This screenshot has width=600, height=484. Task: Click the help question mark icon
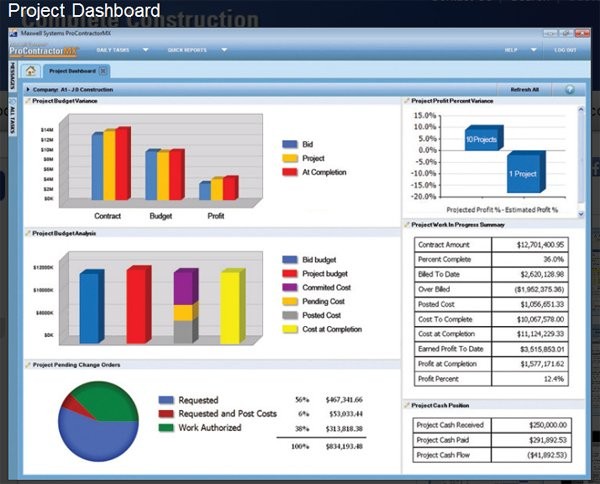[569, 89]
